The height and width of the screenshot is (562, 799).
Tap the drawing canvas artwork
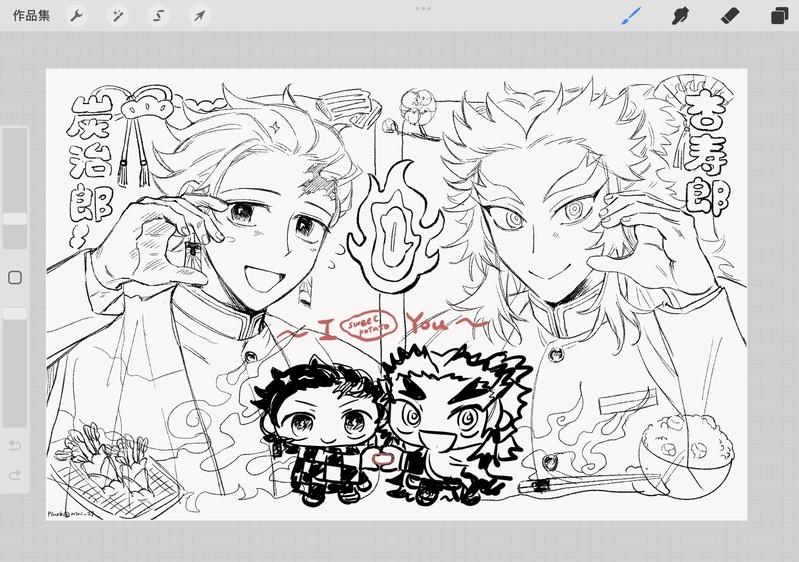click(396, 295)
